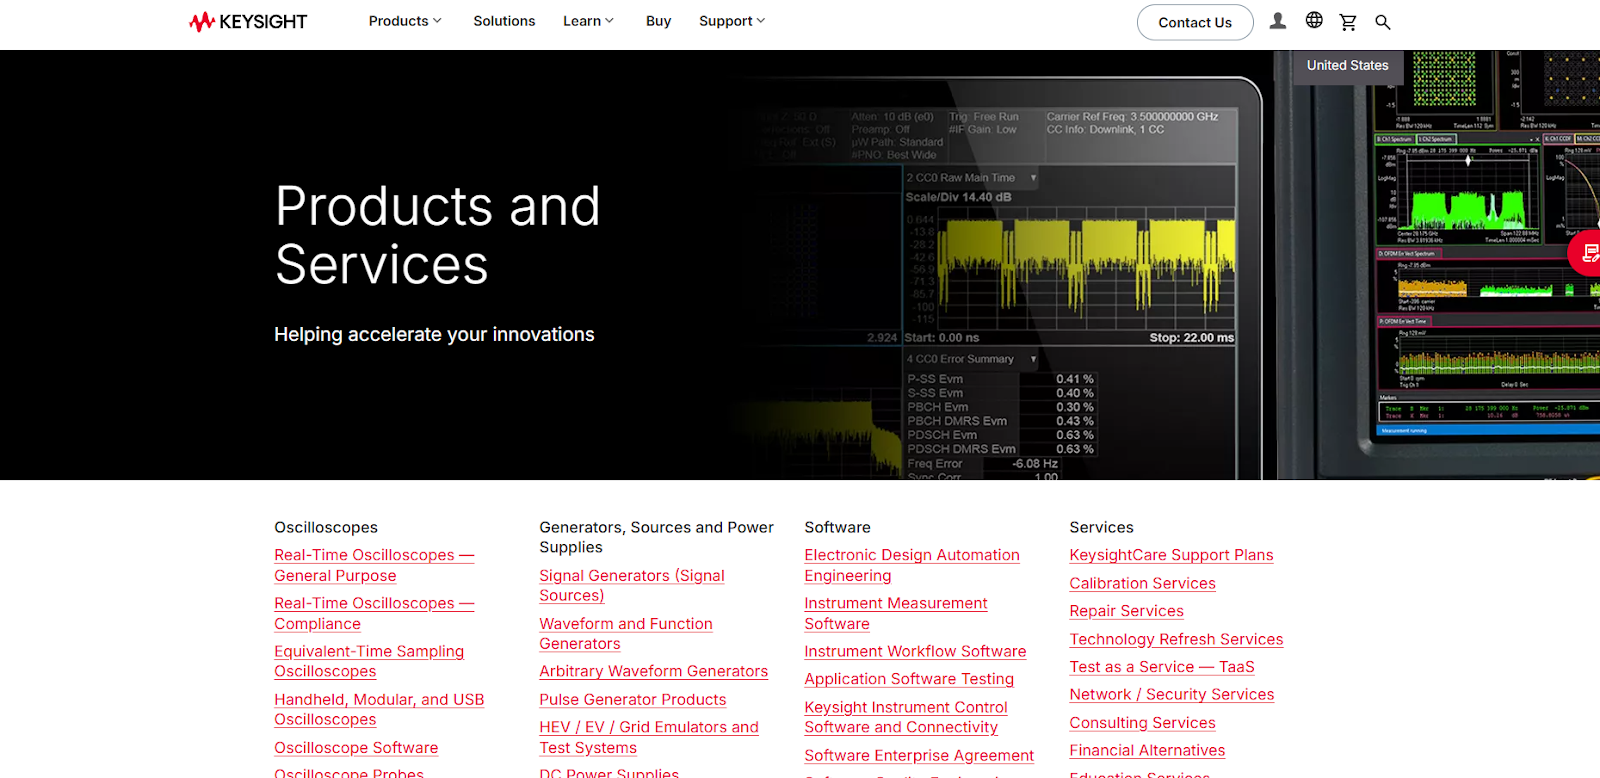Open the red floating chat icon
The image size is (1600, 778).
[1586, 253]
